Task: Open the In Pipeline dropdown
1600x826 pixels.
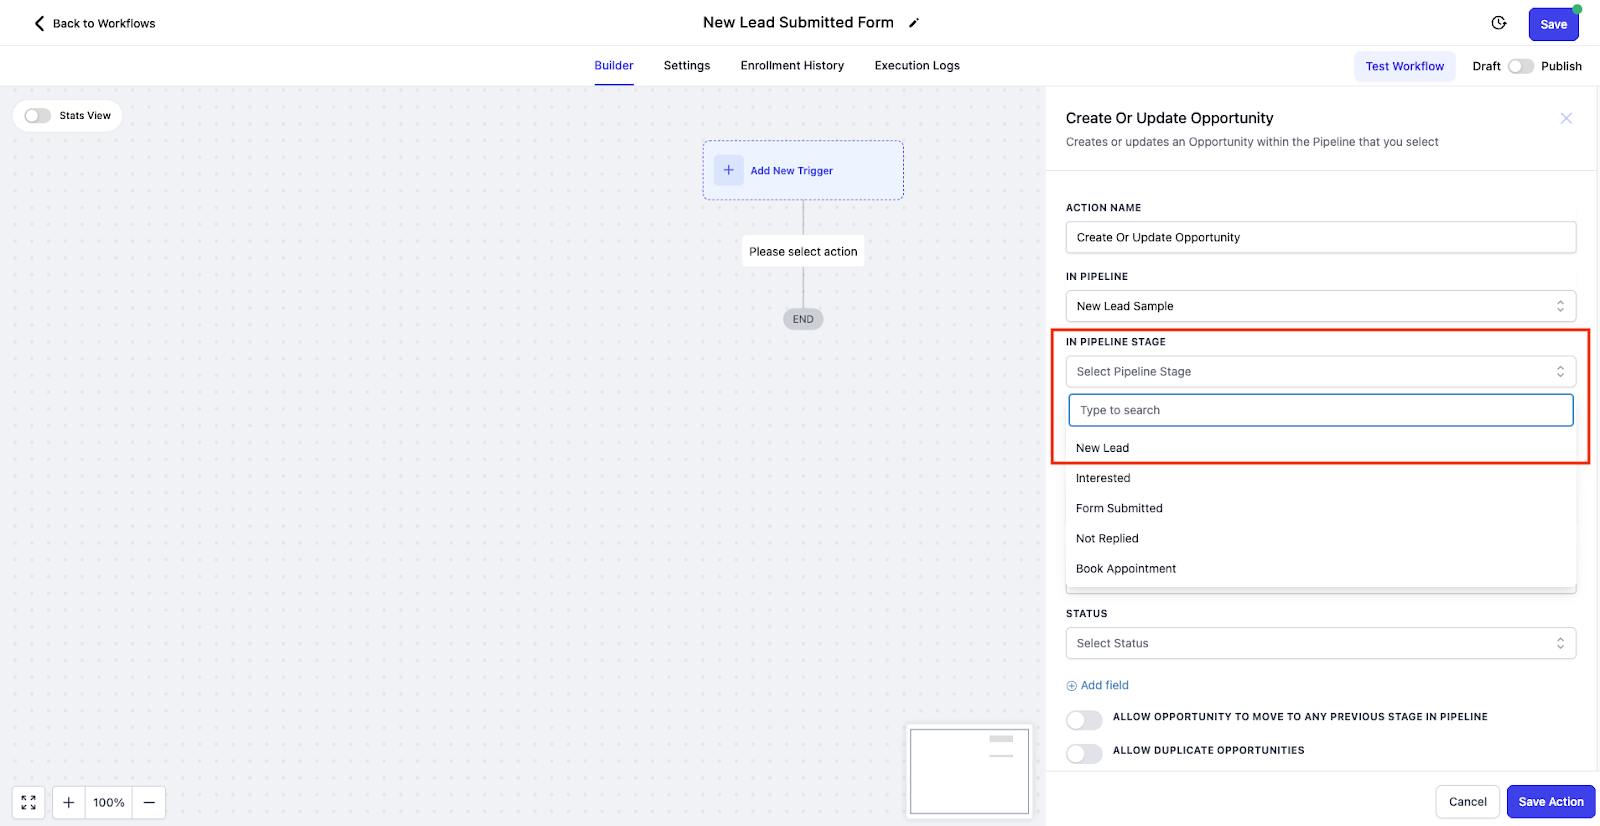Action: (1321, 306)
